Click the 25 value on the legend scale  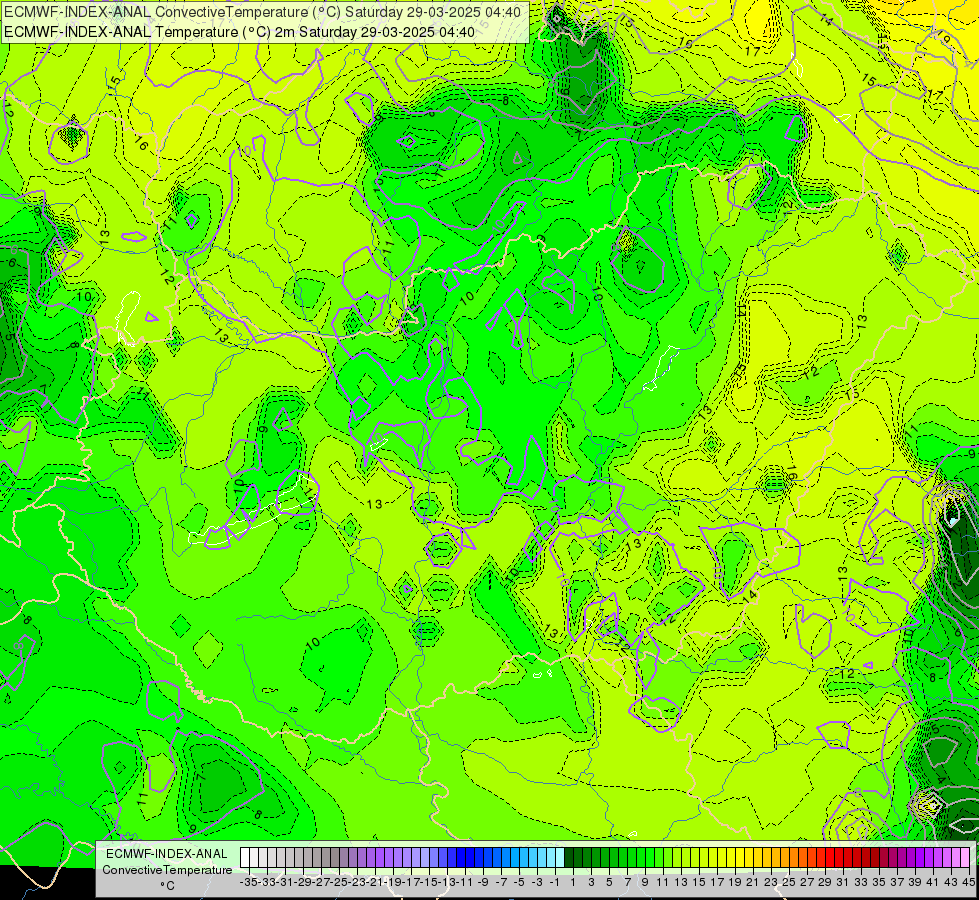pyautogui.click(x=789, y=882)
